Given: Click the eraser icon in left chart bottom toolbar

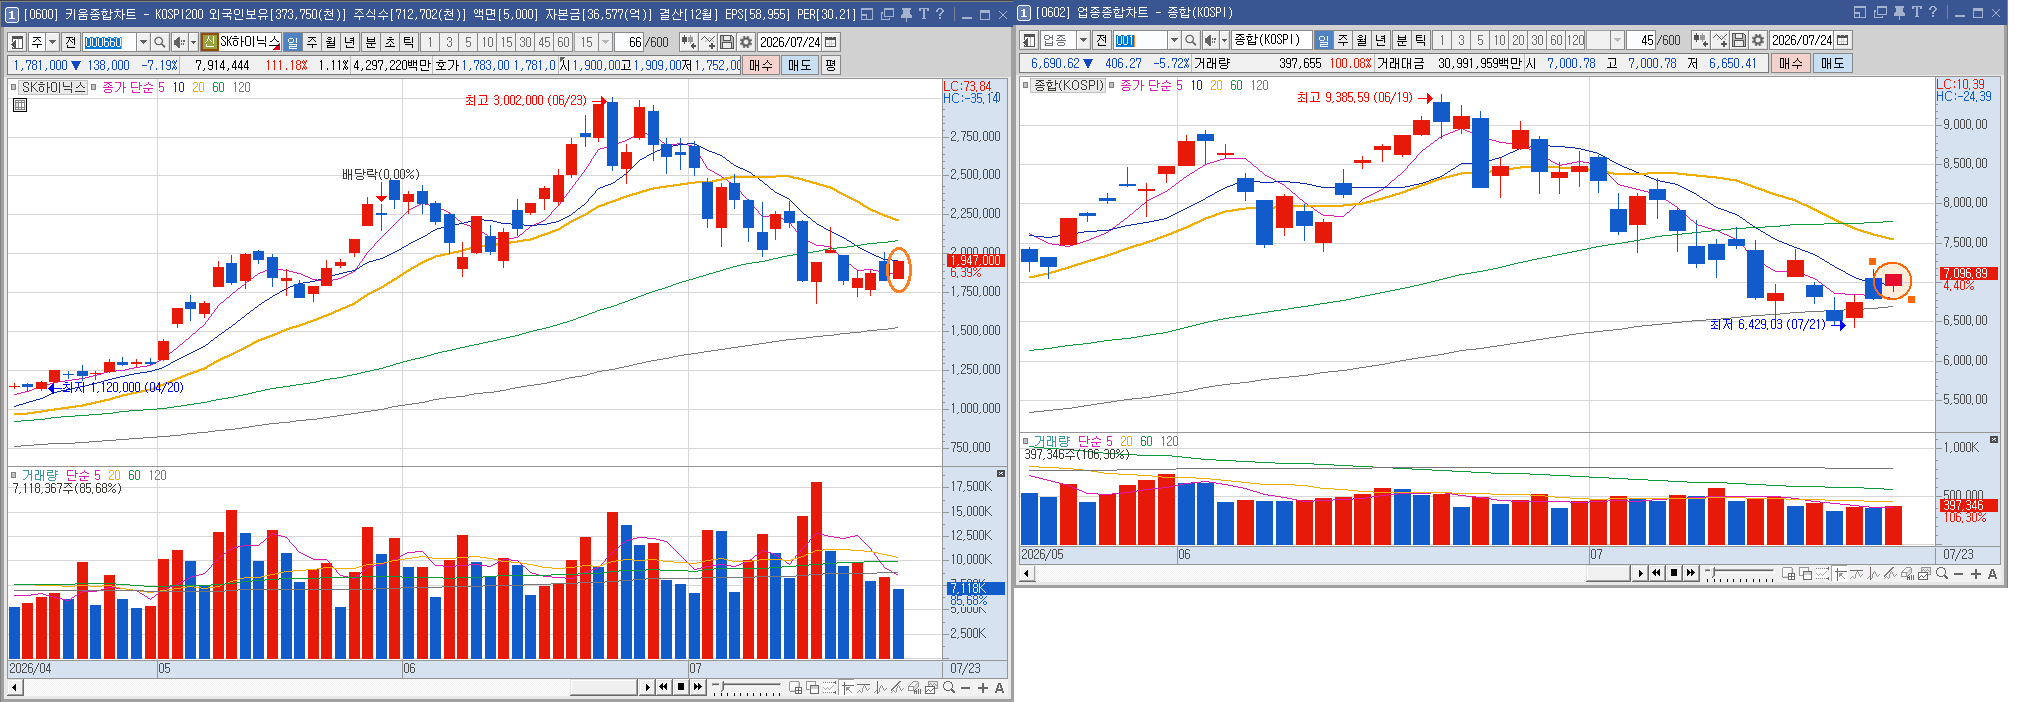Looking at the screenshot, I should click(913, 687).
